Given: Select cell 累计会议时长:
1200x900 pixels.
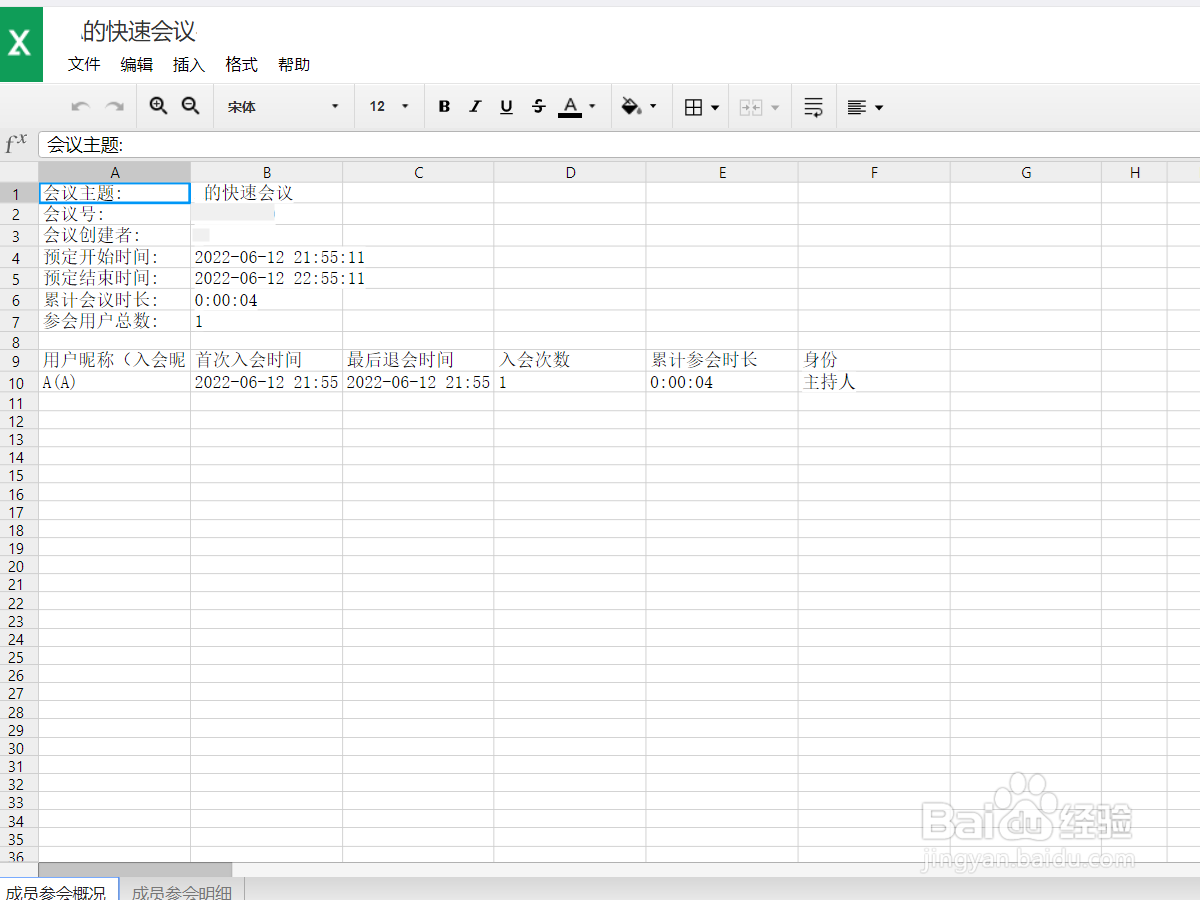Looking at the screenshot, I should click(114, 300).
